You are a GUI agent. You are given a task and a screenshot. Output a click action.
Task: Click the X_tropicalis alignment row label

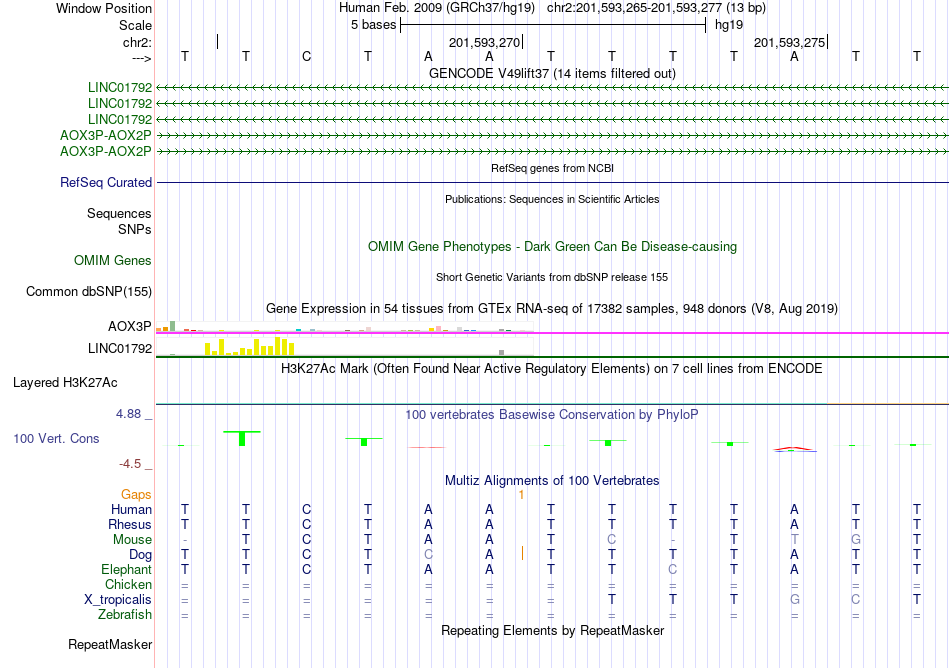click(118, 600)
